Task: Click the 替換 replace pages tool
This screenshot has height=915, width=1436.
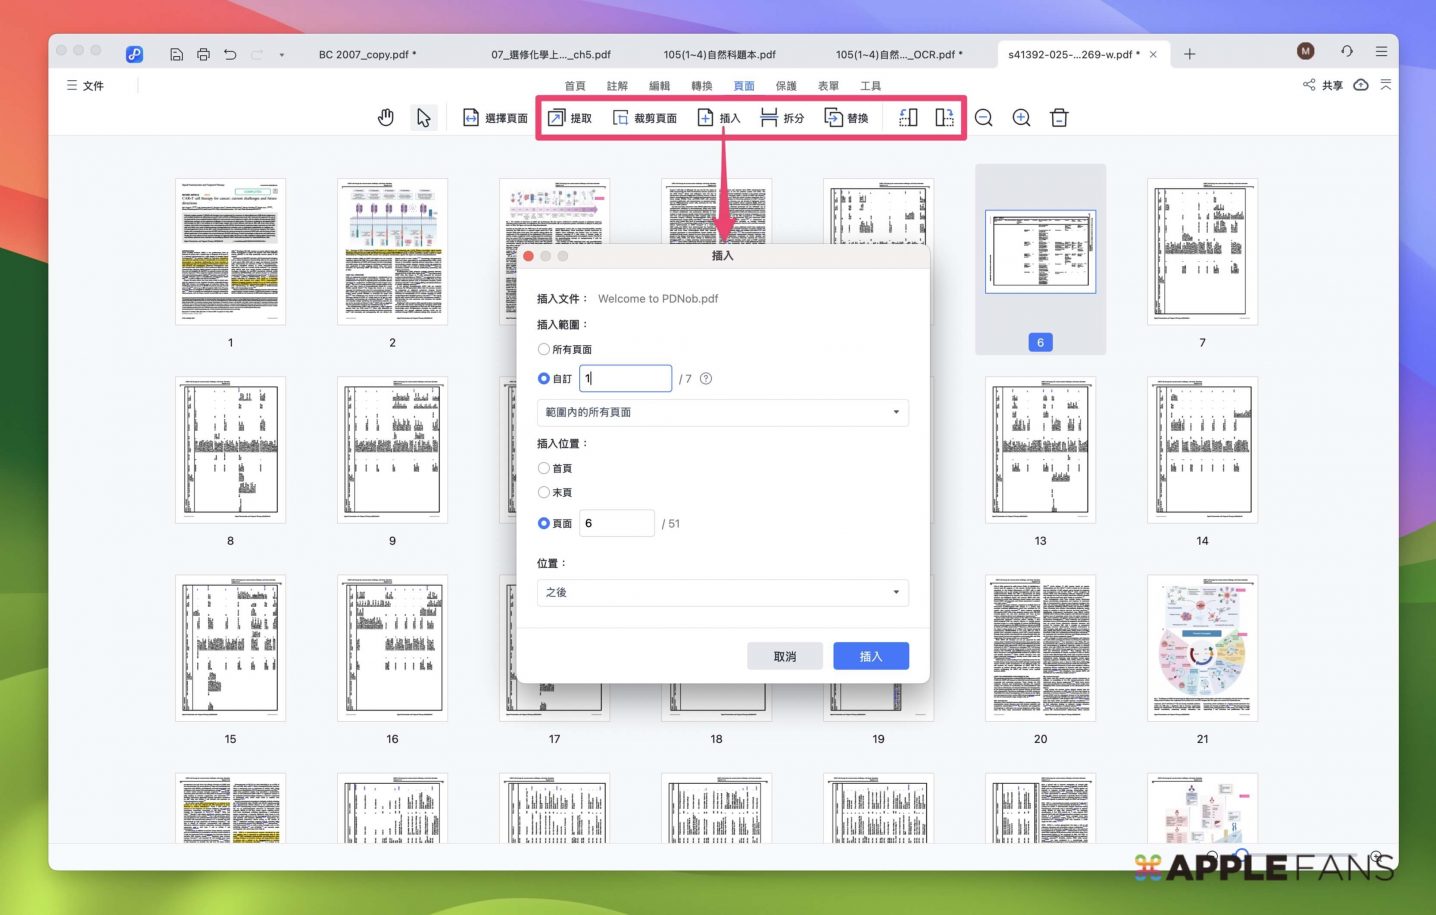Action: click(x=846, y=118)
